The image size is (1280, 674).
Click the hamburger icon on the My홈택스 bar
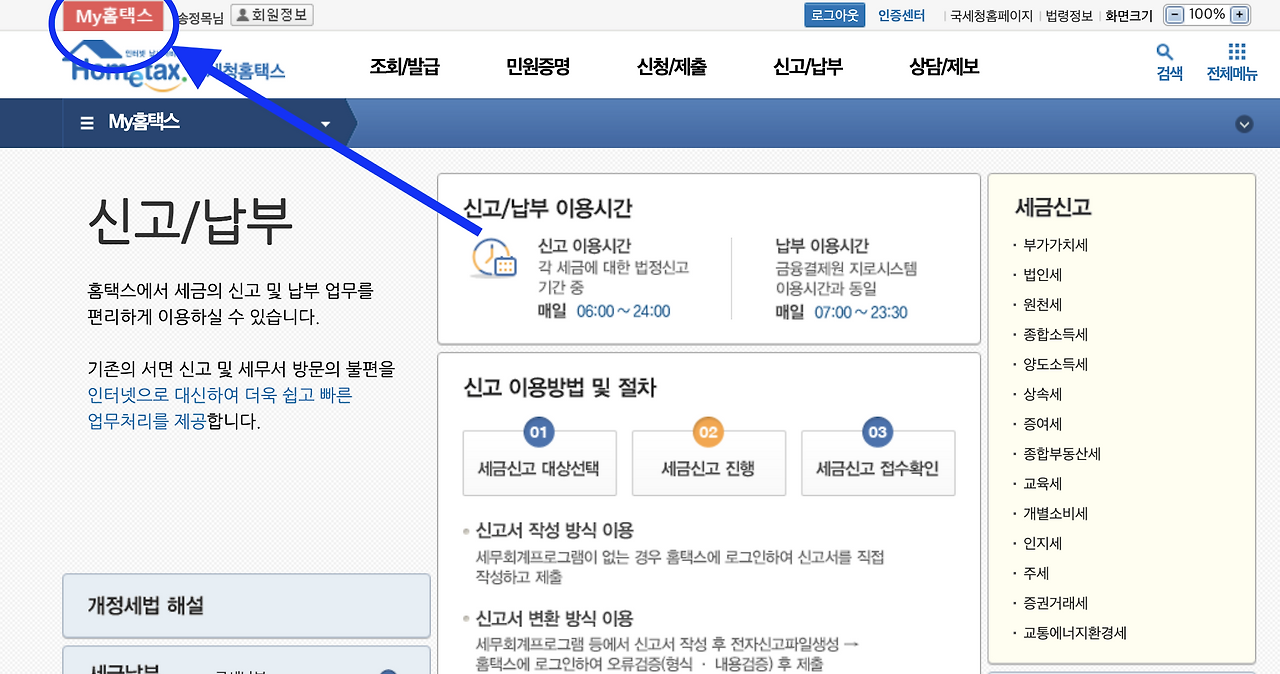click(85, 122)
